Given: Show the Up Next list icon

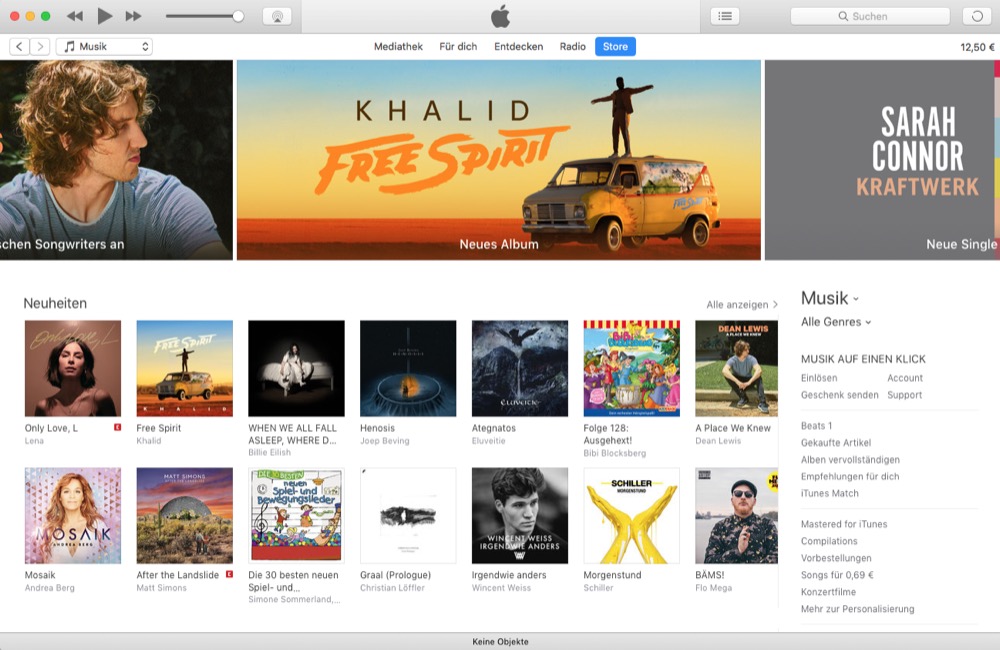Looking at the screenshot, I should point(725,16).
